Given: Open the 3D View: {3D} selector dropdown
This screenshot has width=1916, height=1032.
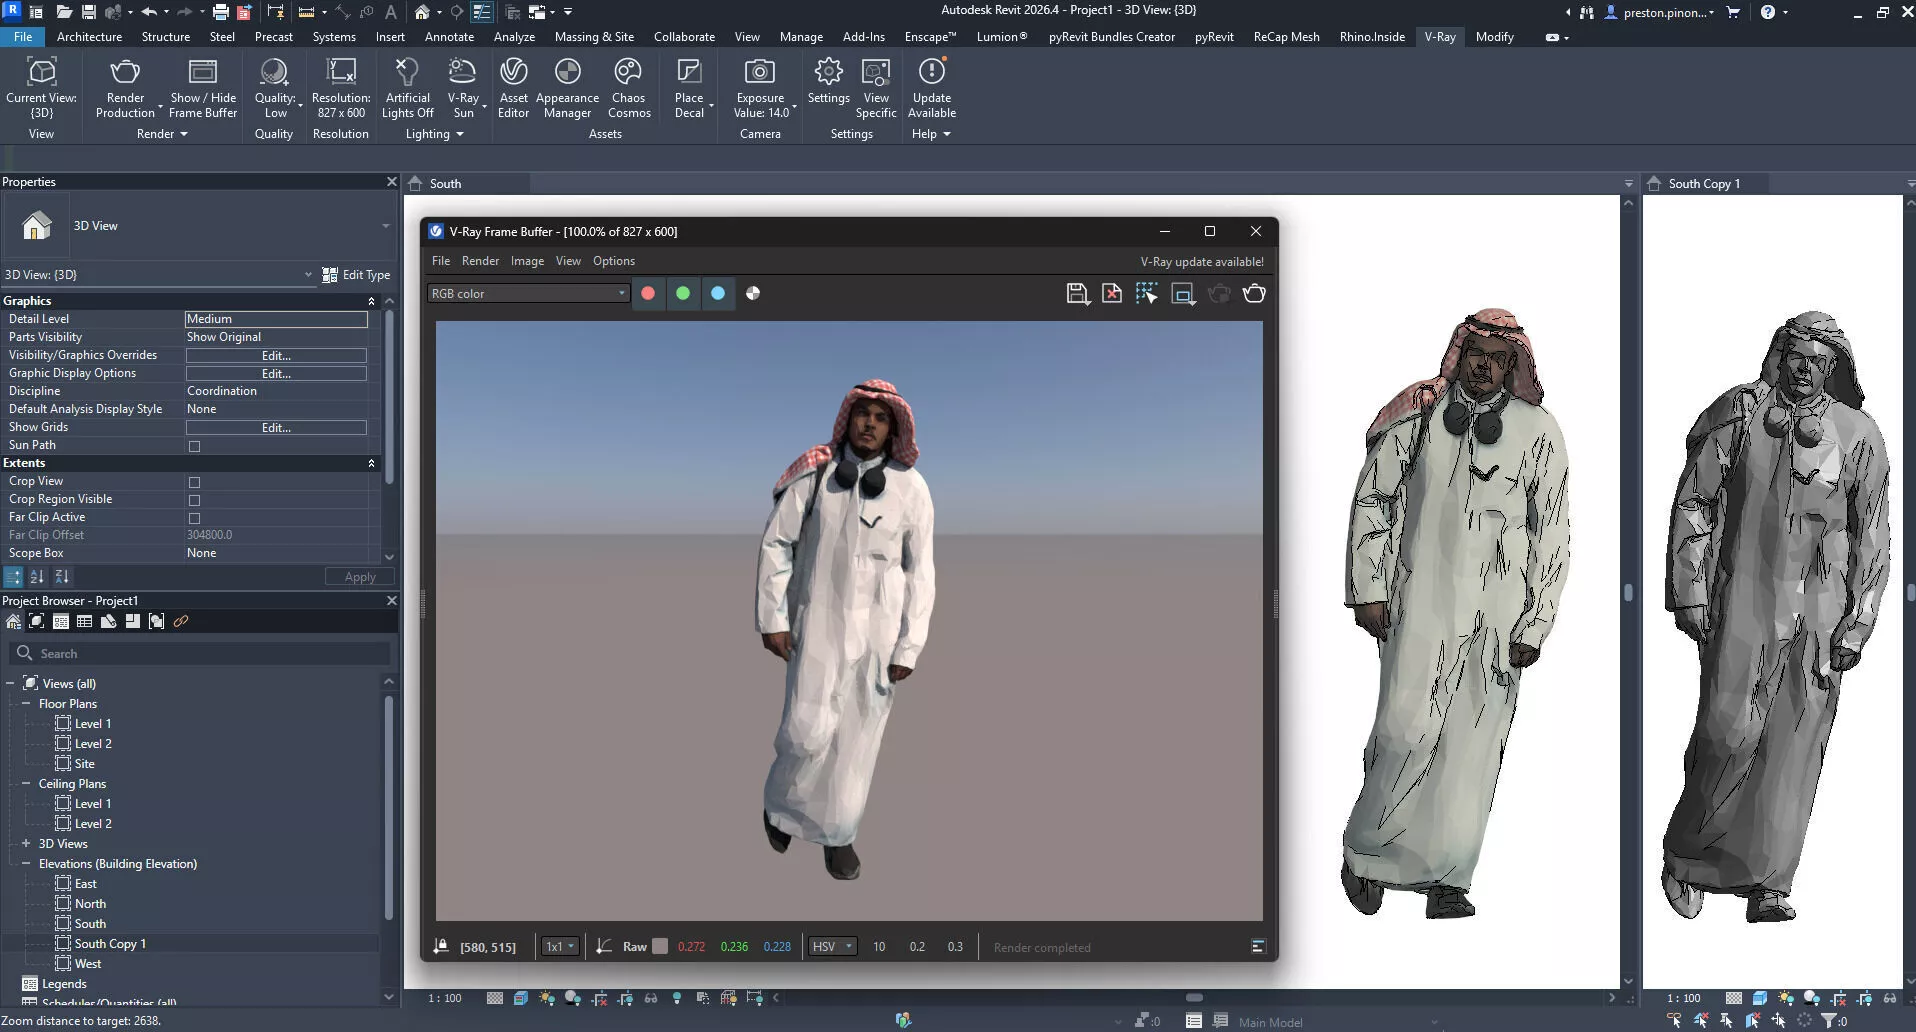Looking at the screenshot, I should pos(158,275).
